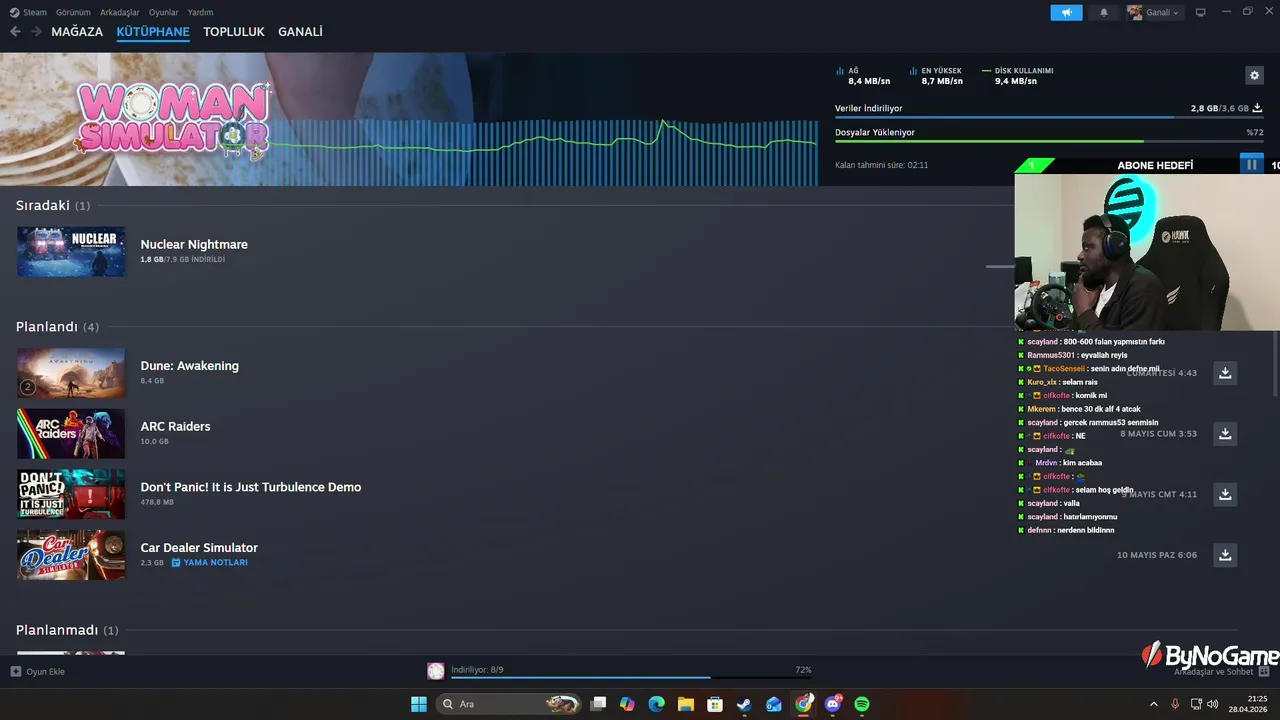Screen dimensions: 1280x720
Task: Open the Windows Start menu
Action: click(419, 704)
